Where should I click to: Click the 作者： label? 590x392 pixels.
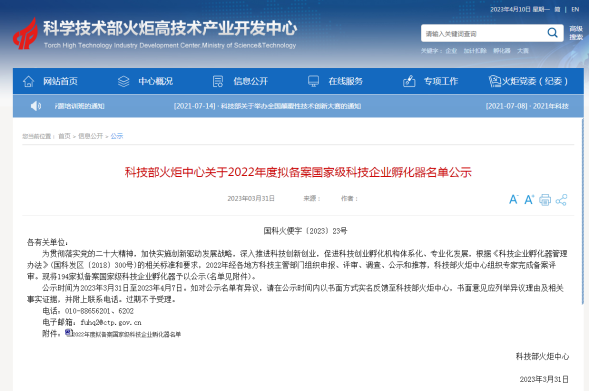point(349,198)
